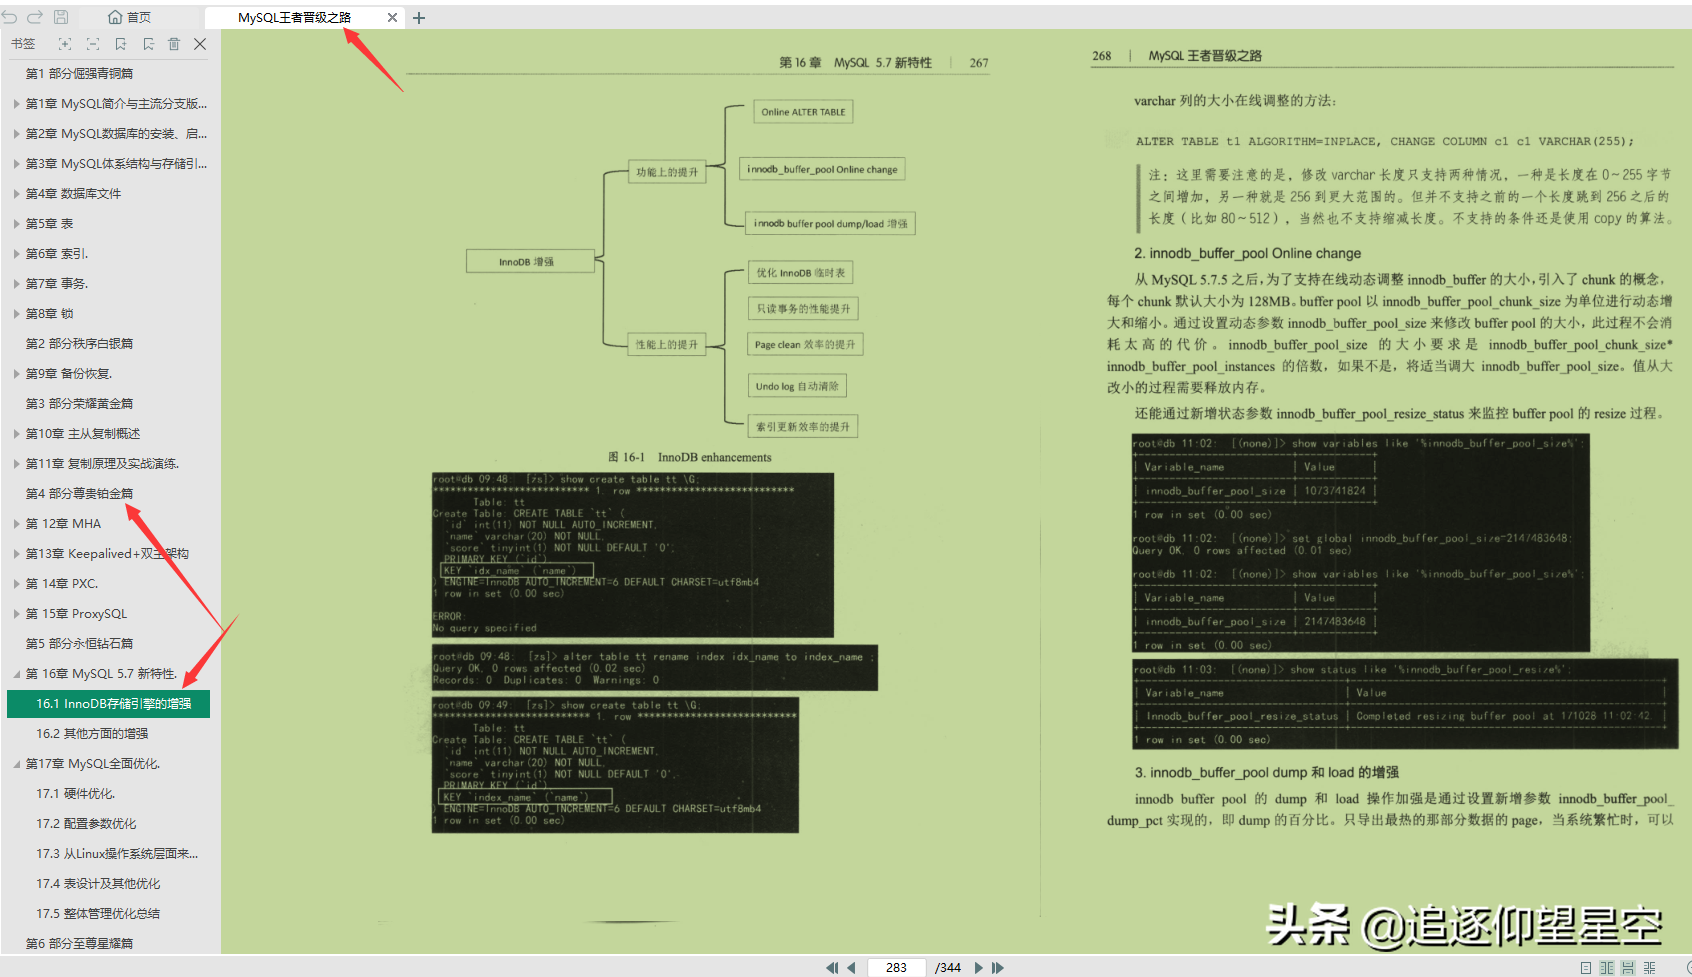Viewport: 1692px width, 977px height.
Task: Toggle the rightmost page layout icon in the status bar
Action: pyautogui.click(x=1649, y=967)
